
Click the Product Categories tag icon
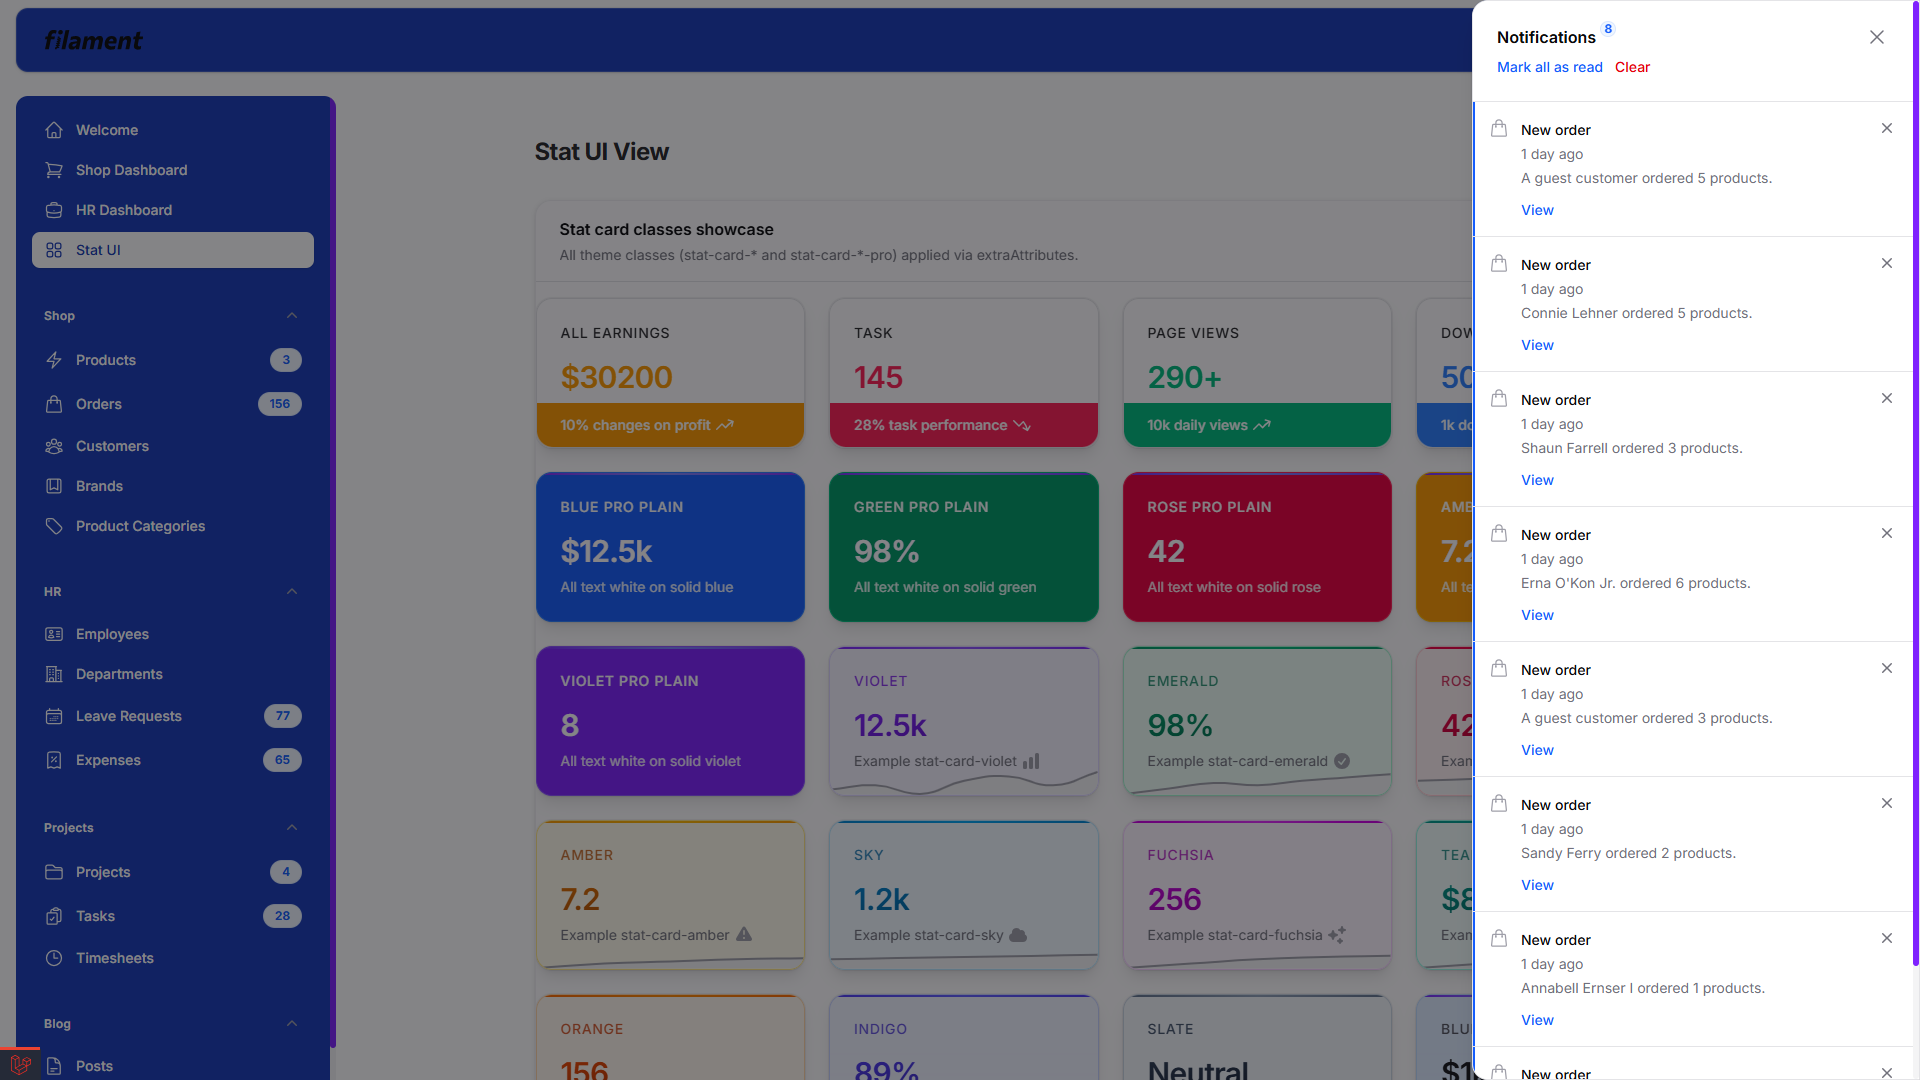(x=54, y=526)
